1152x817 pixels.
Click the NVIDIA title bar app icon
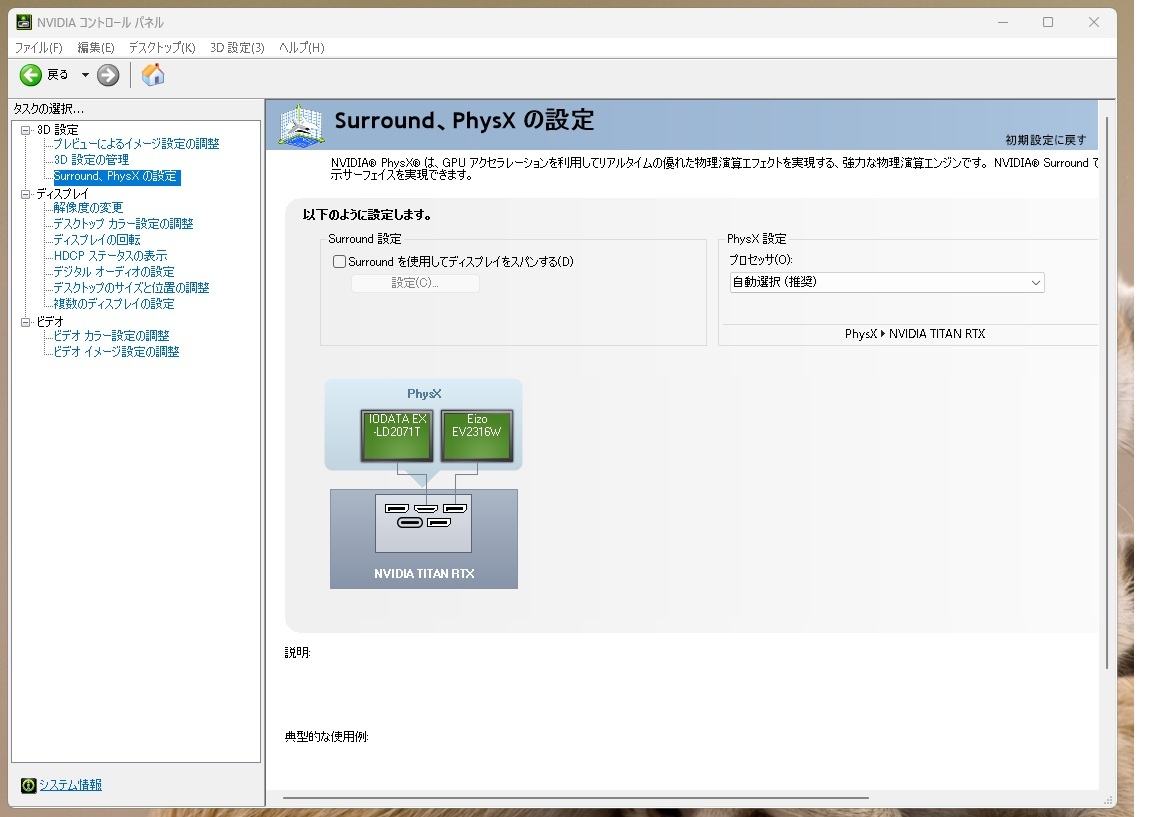click(x=24, y=22)
